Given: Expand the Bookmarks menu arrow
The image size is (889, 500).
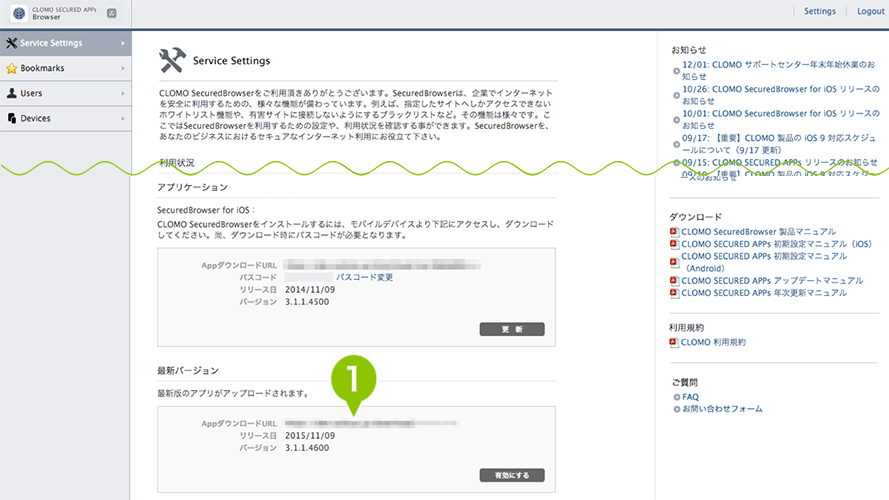Looking at the screenshot, I should [122, 69].
